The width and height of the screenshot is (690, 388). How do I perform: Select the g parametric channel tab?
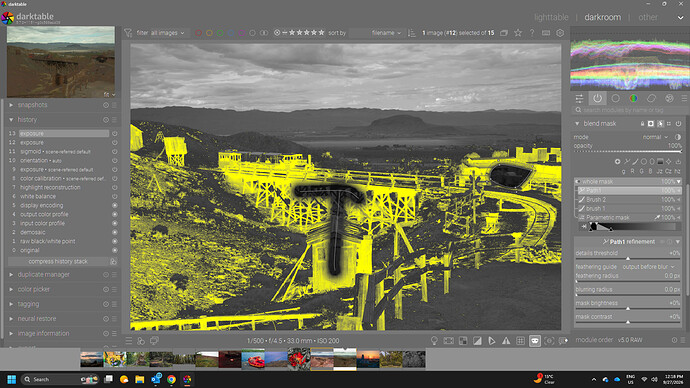click(x=624, y=171)
